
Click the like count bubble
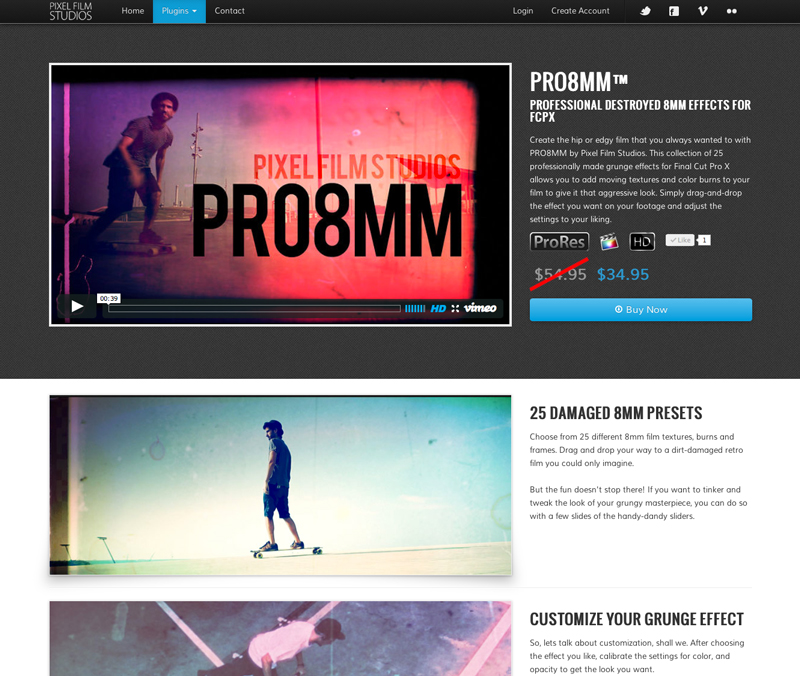(704, 240)
